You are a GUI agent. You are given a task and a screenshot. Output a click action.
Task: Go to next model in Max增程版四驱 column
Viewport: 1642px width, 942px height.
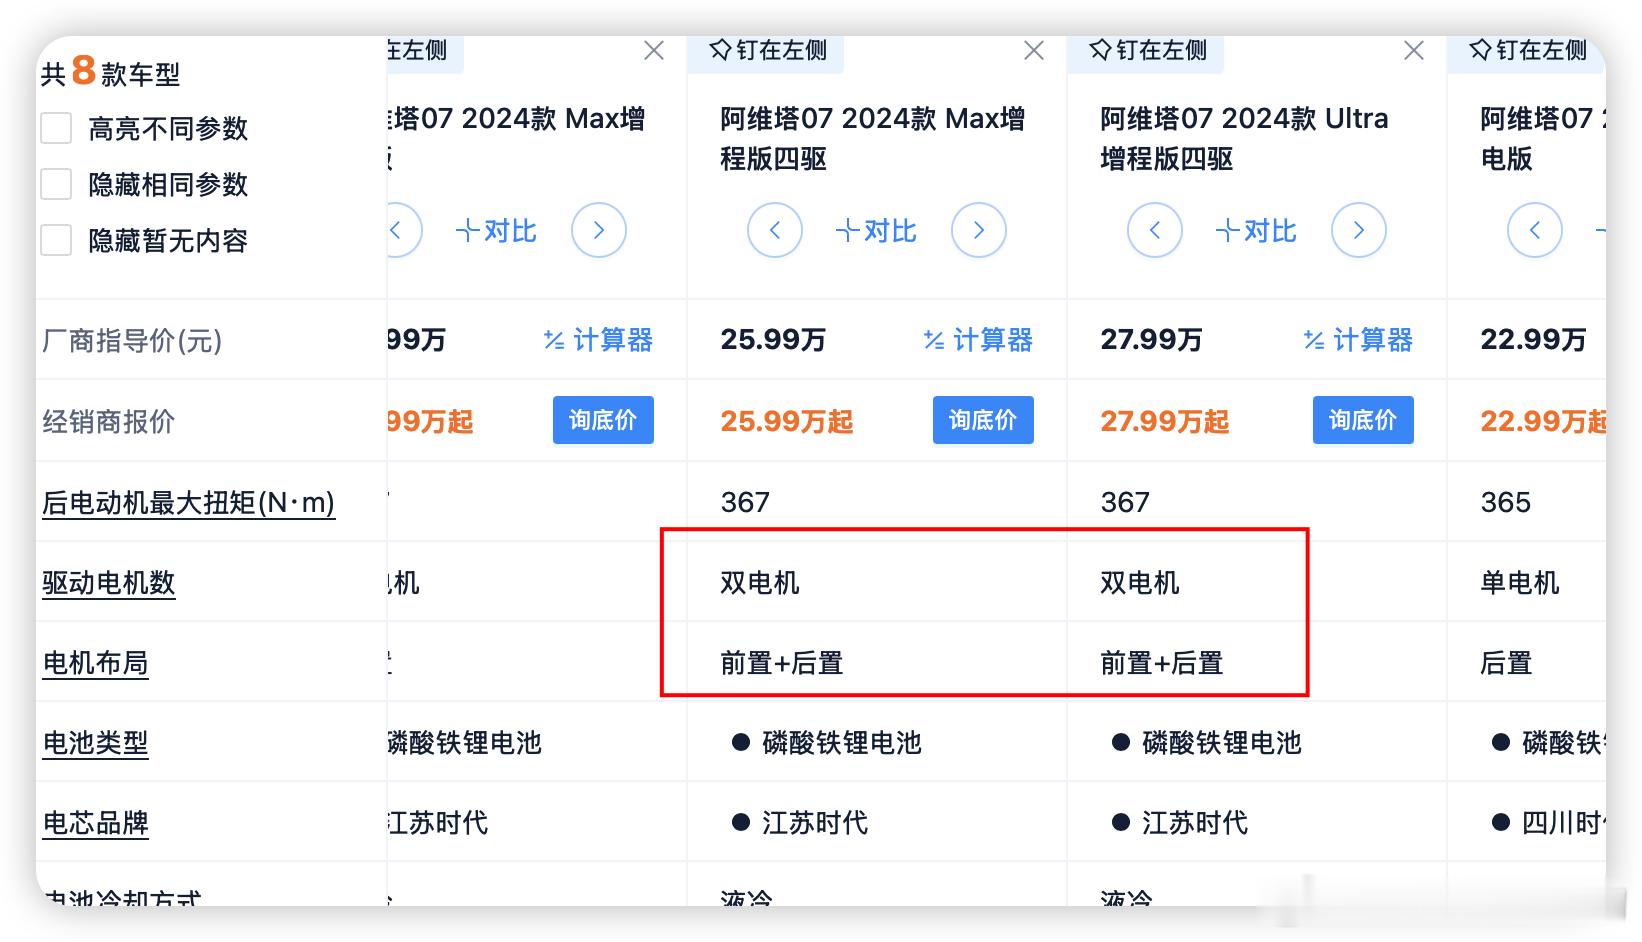(x=979, y=231)
